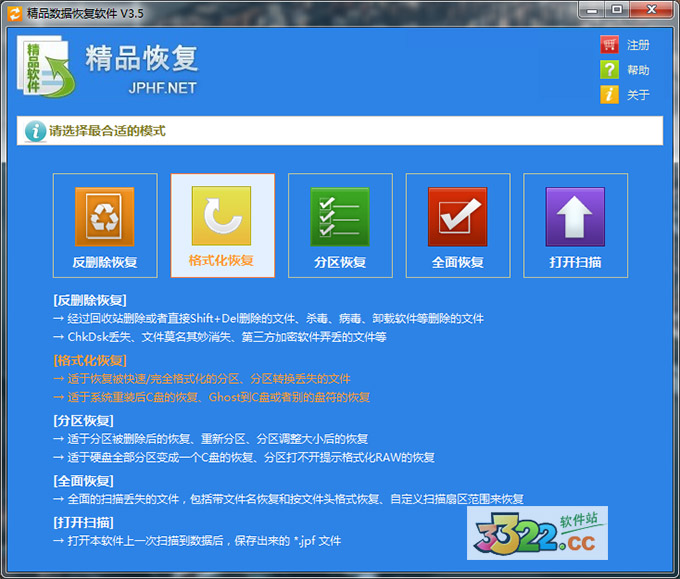
Task: Click the 精品软件 logo icon
Action: point(46,66)
